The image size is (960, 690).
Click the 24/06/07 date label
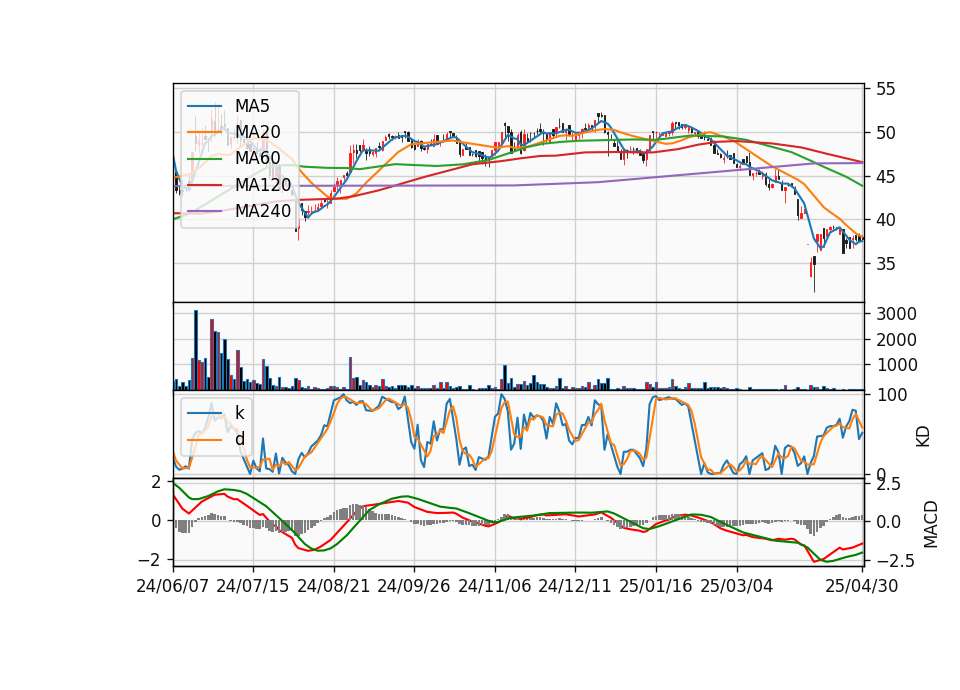[173, 586]
